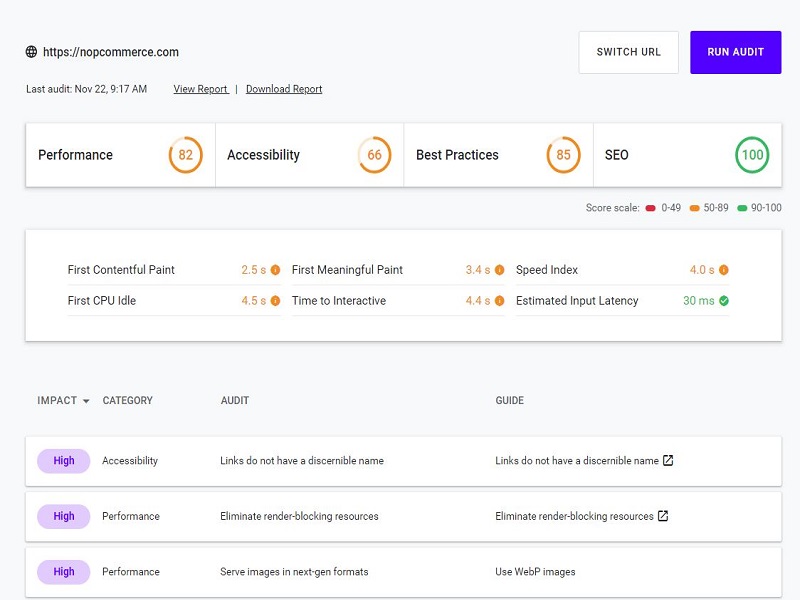Click the Best Practices score circle 85
Image resolution: width=800 pixels, height=600 pixels.
tap(563, 155)
